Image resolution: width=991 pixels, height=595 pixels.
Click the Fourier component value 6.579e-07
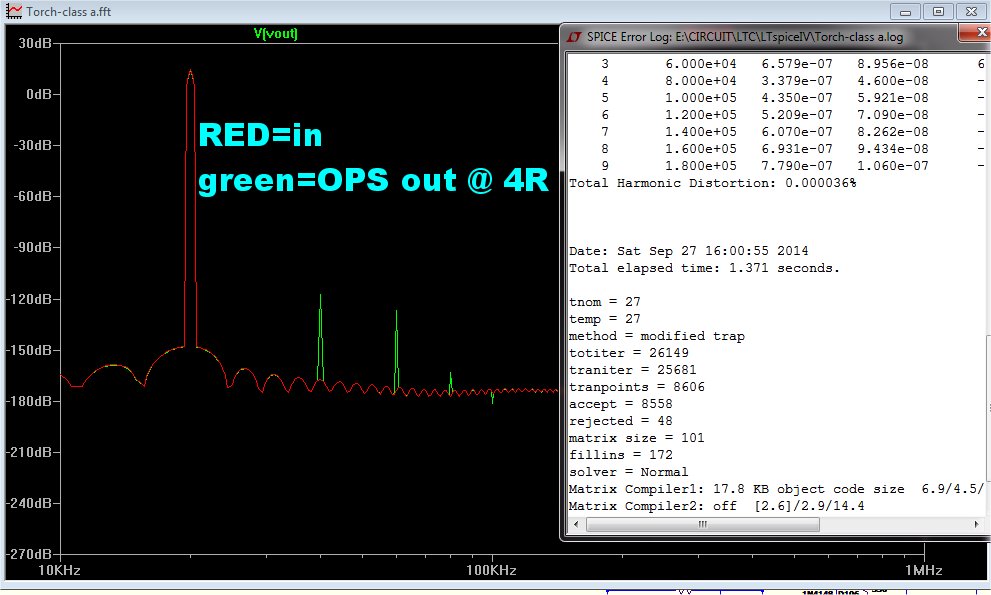796,64
